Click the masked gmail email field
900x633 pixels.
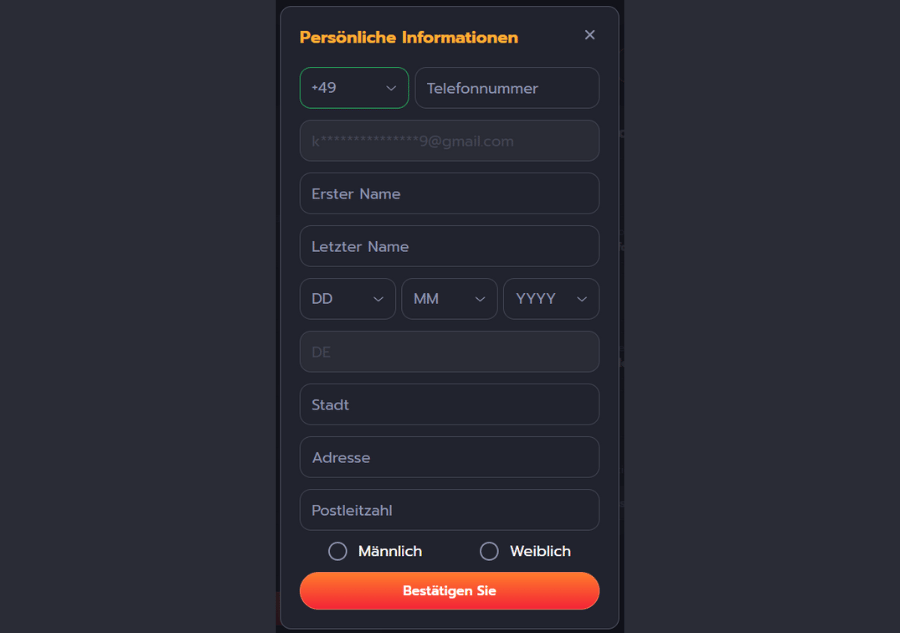[x=449, y=141]
